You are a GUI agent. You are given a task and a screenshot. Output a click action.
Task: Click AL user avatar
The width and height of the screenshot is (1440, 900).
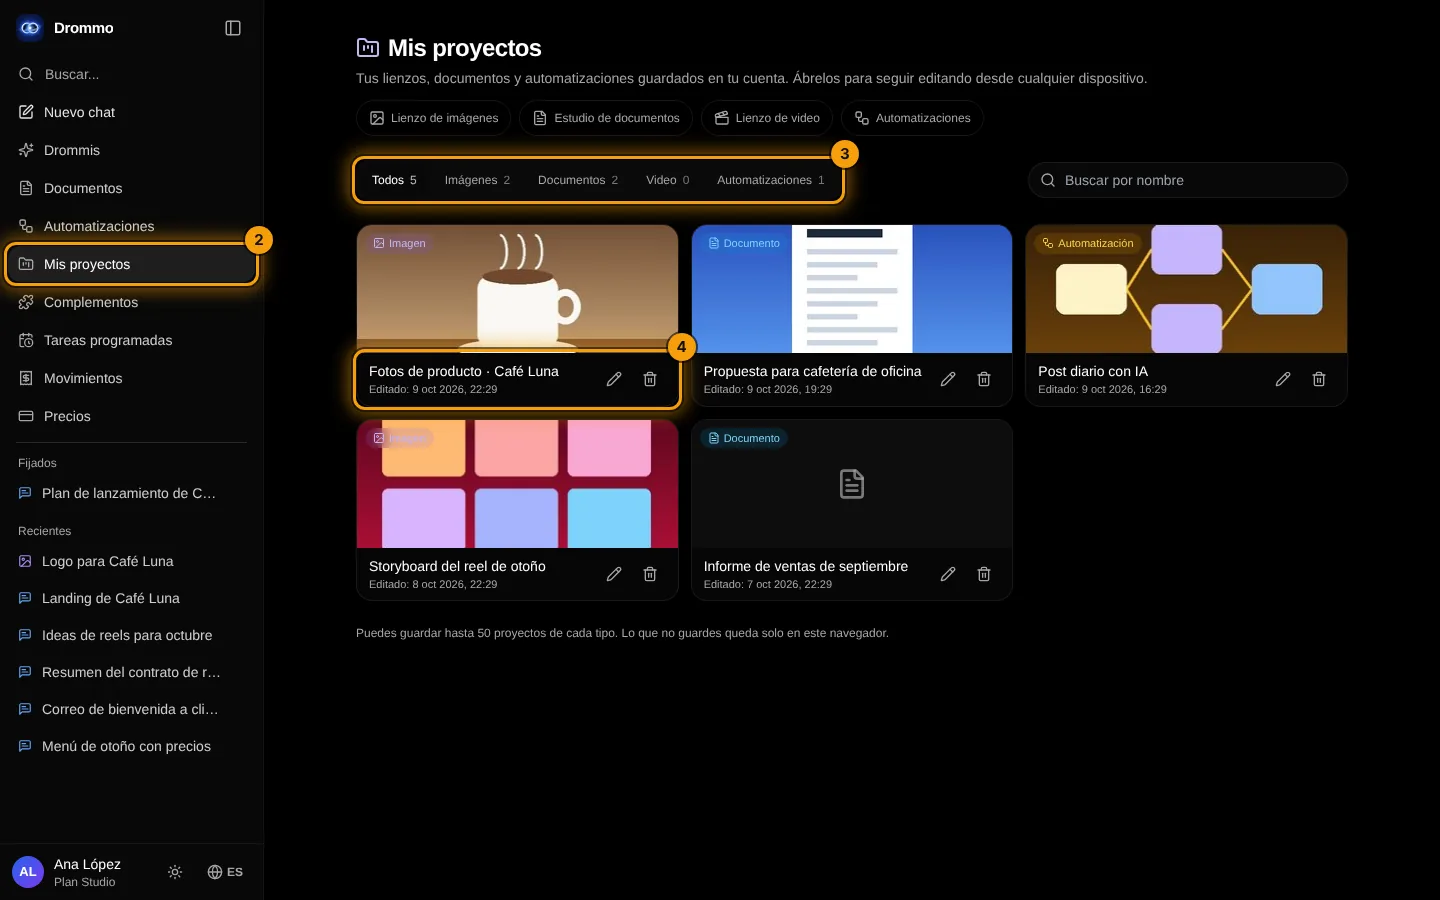click(x=28, y=872)
